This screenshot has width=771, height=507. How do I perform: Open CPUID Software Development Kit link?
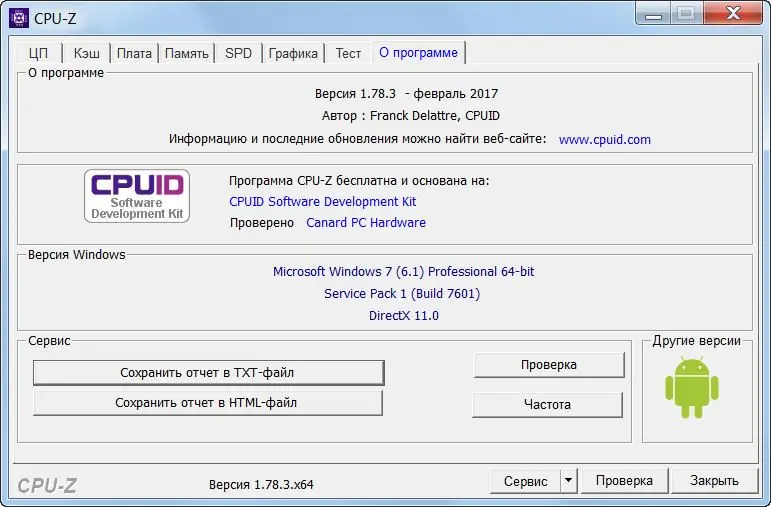[323, 202]
